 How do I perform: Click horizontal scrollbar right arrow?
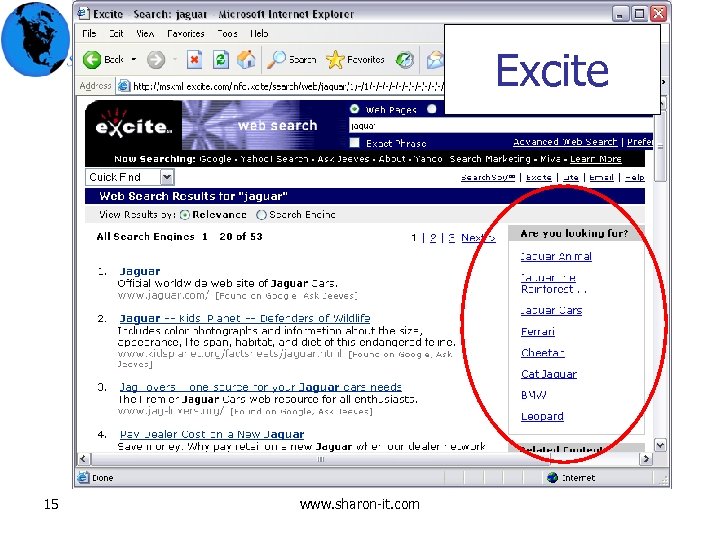coord(646,459)
